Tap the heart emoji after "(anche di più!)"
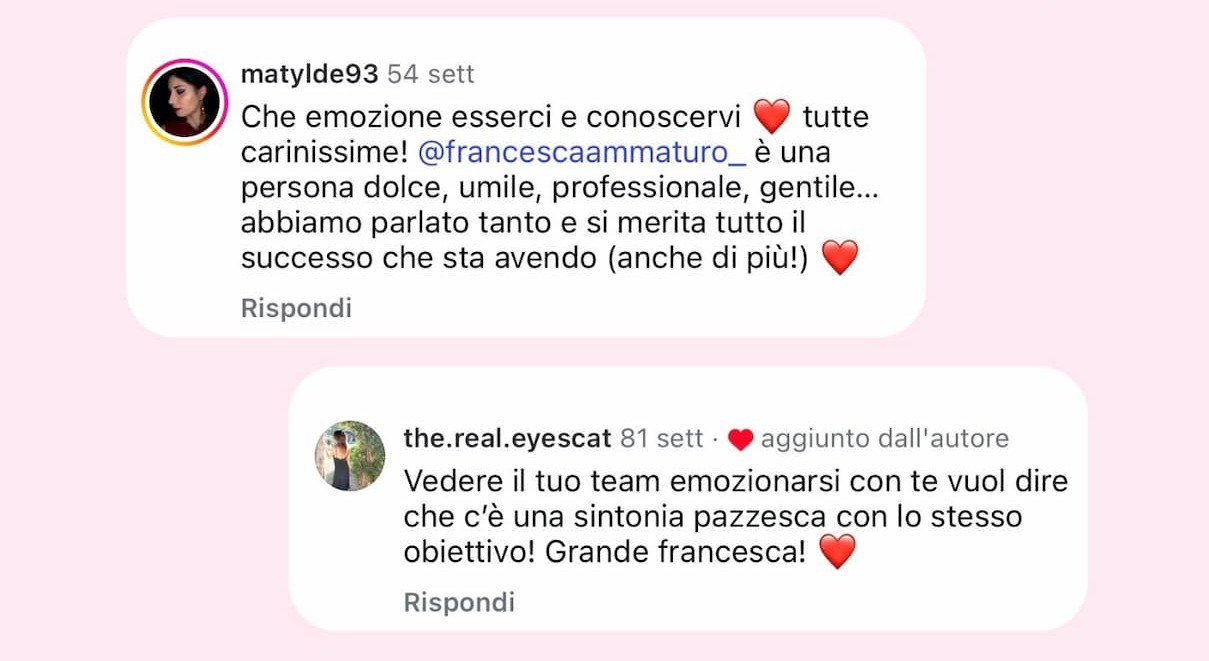 click(839, 259)
